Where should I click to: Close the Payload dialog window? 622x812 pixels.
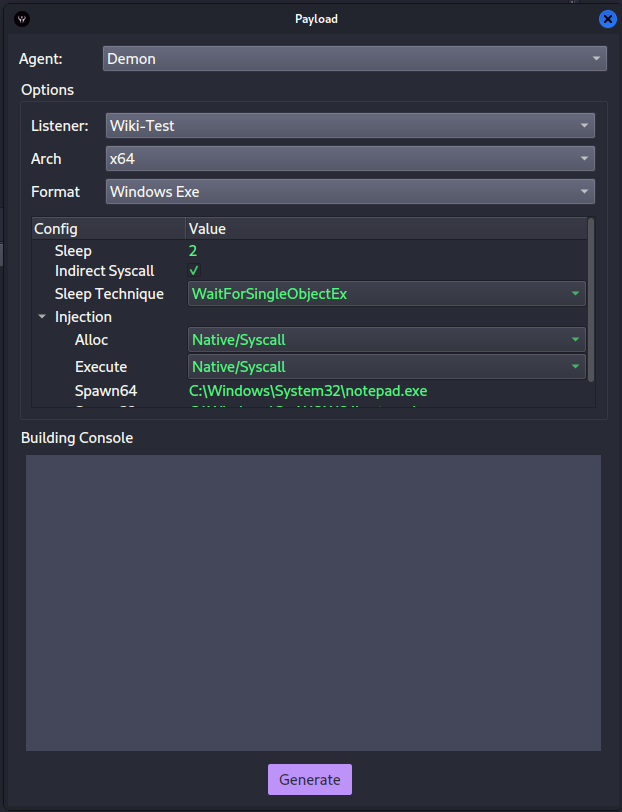pos(607,19)
